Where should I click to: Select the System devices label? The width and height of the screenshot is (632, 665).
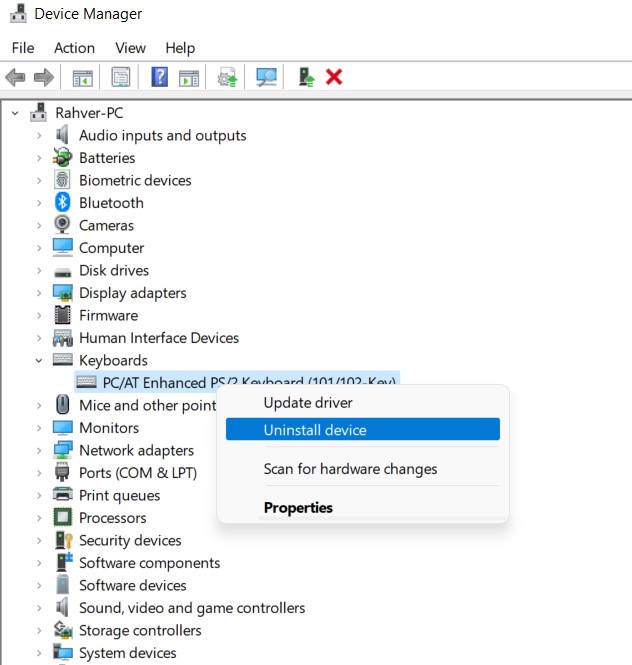pyautogui.click(x=128, y=653)
